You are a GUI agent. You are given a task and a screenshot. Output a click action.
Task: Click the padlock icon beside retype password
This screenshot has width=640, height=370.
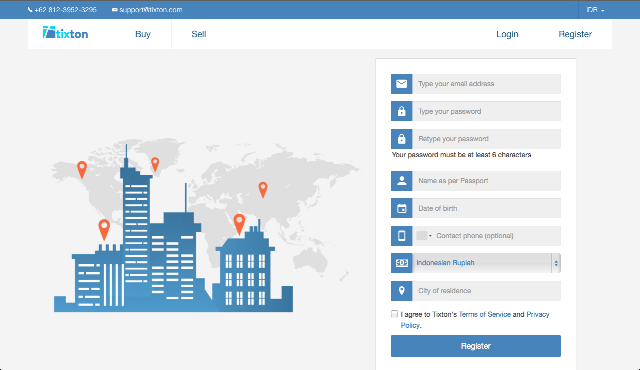tap(402, 139)
